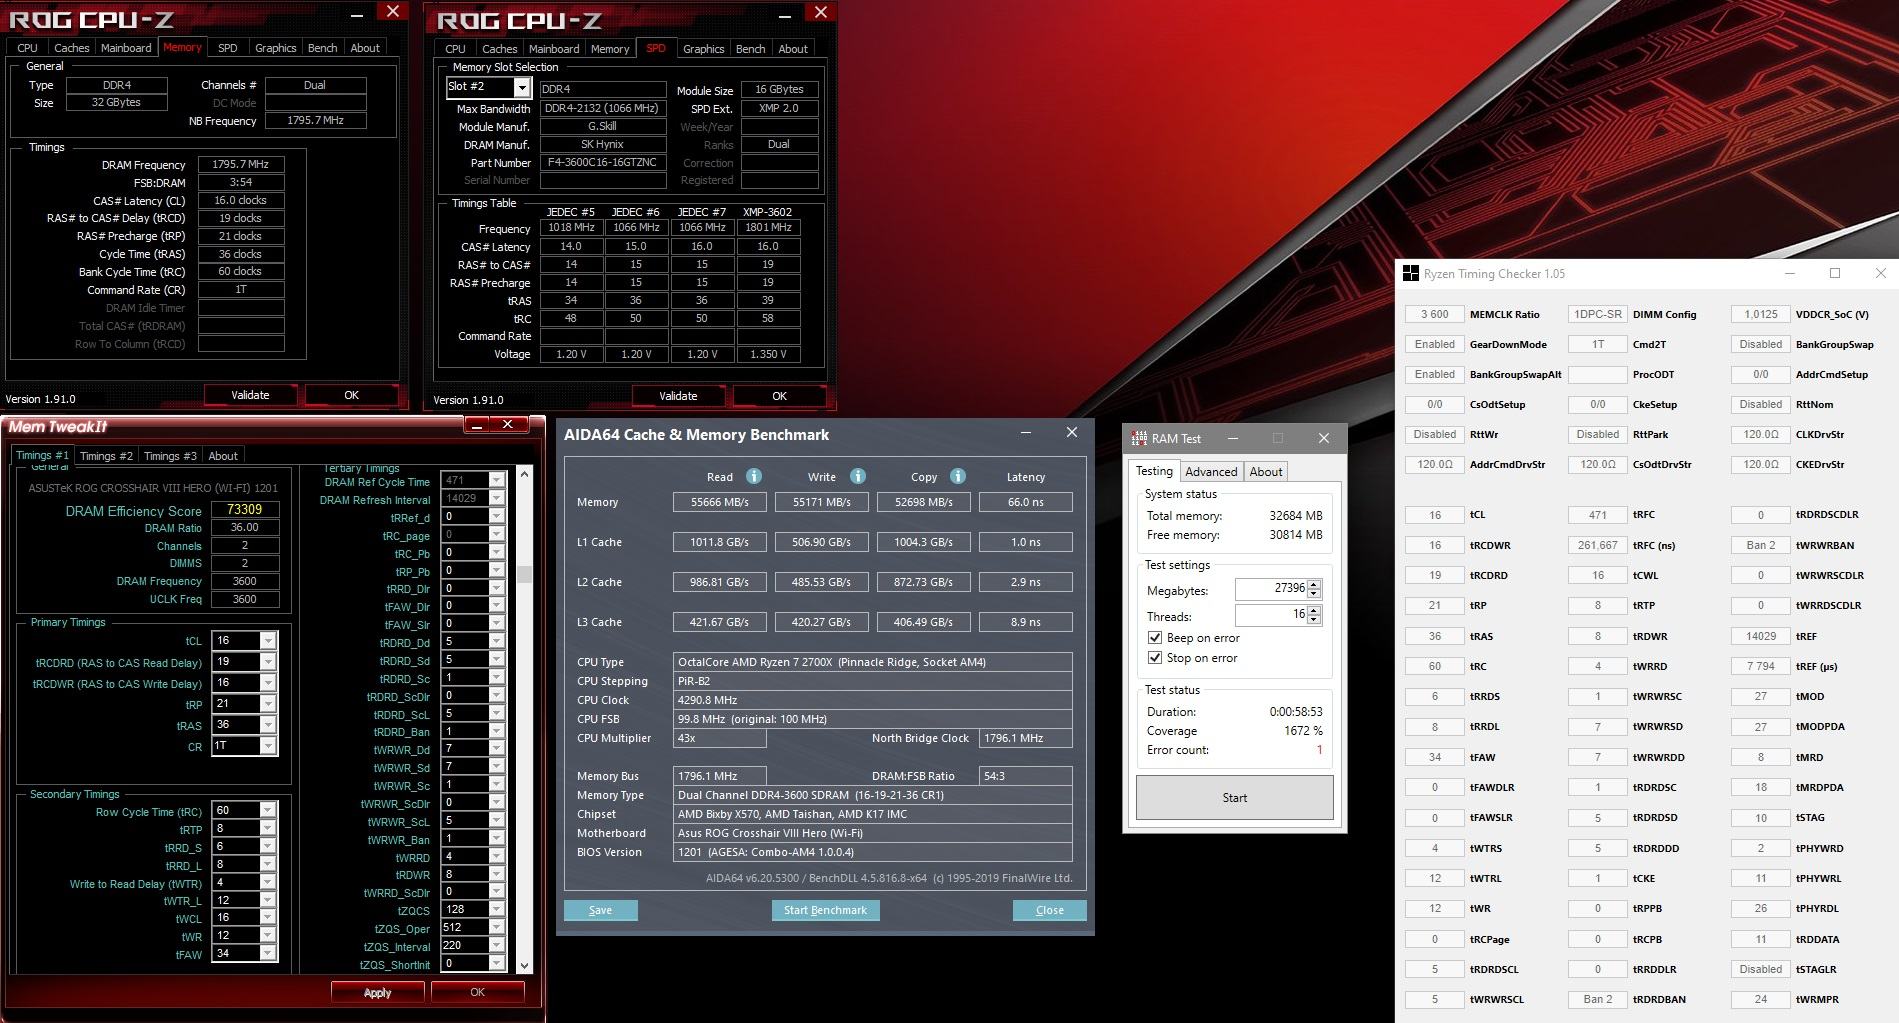The image size is (1899, 1023).
Task: Click the tRFC value 471 in Timing Checker
Action: coord(1598,515)
